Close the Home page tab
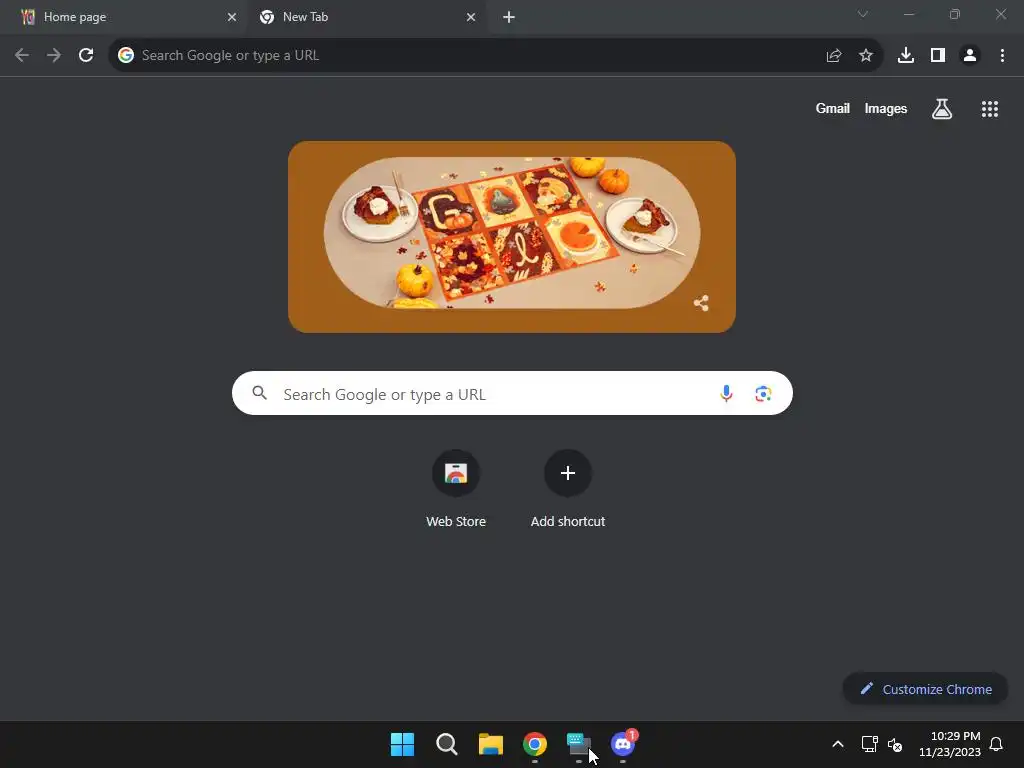 click(x=232, y=17)
